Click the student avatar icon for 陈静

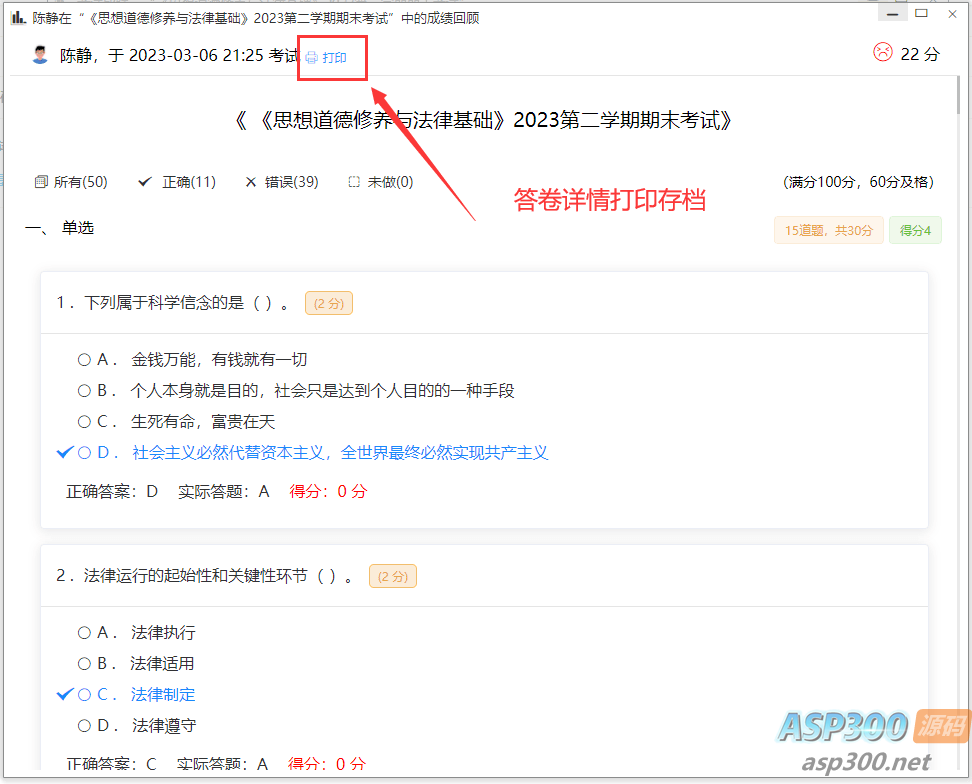tap(40, 55)
